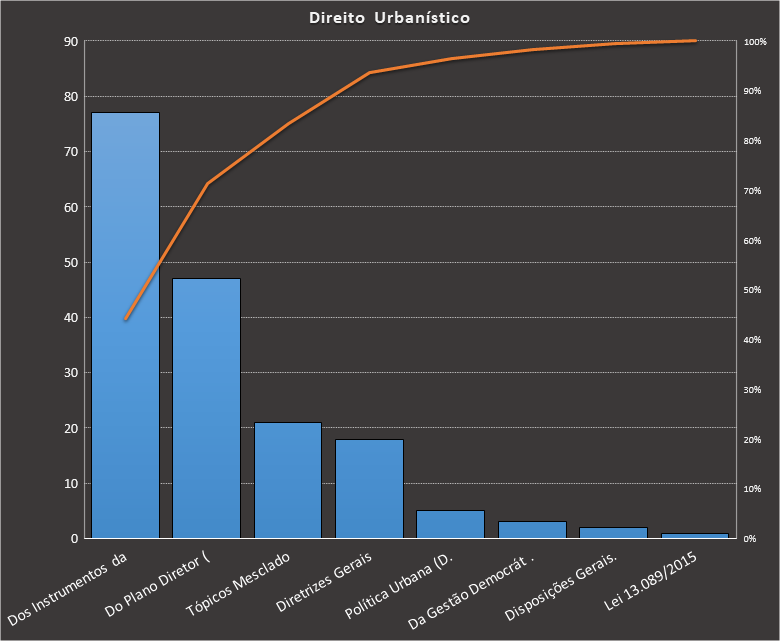
Task: Click the shortest bar, Lei 13.089/2015
Action: pos(694,536)
